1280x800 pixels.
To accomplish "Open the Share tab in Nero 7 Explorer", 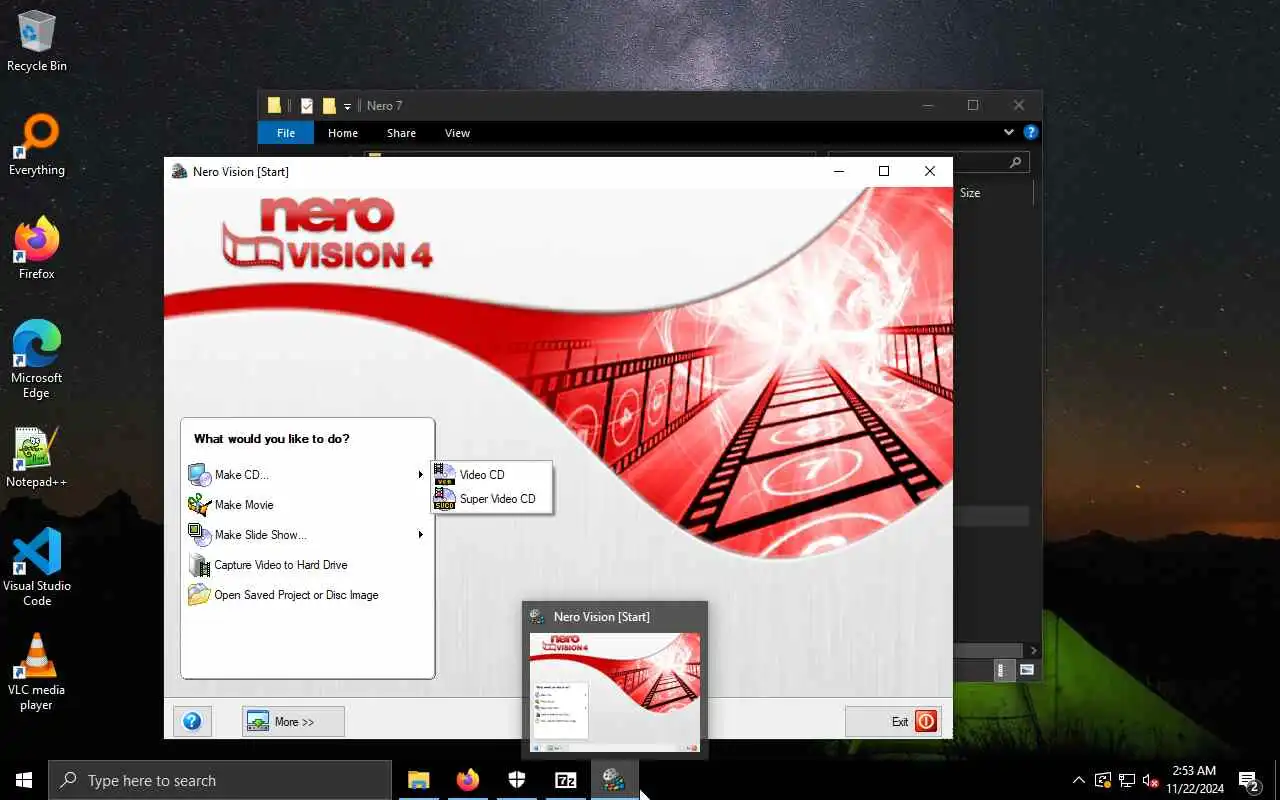I will [x=401, y=133].
